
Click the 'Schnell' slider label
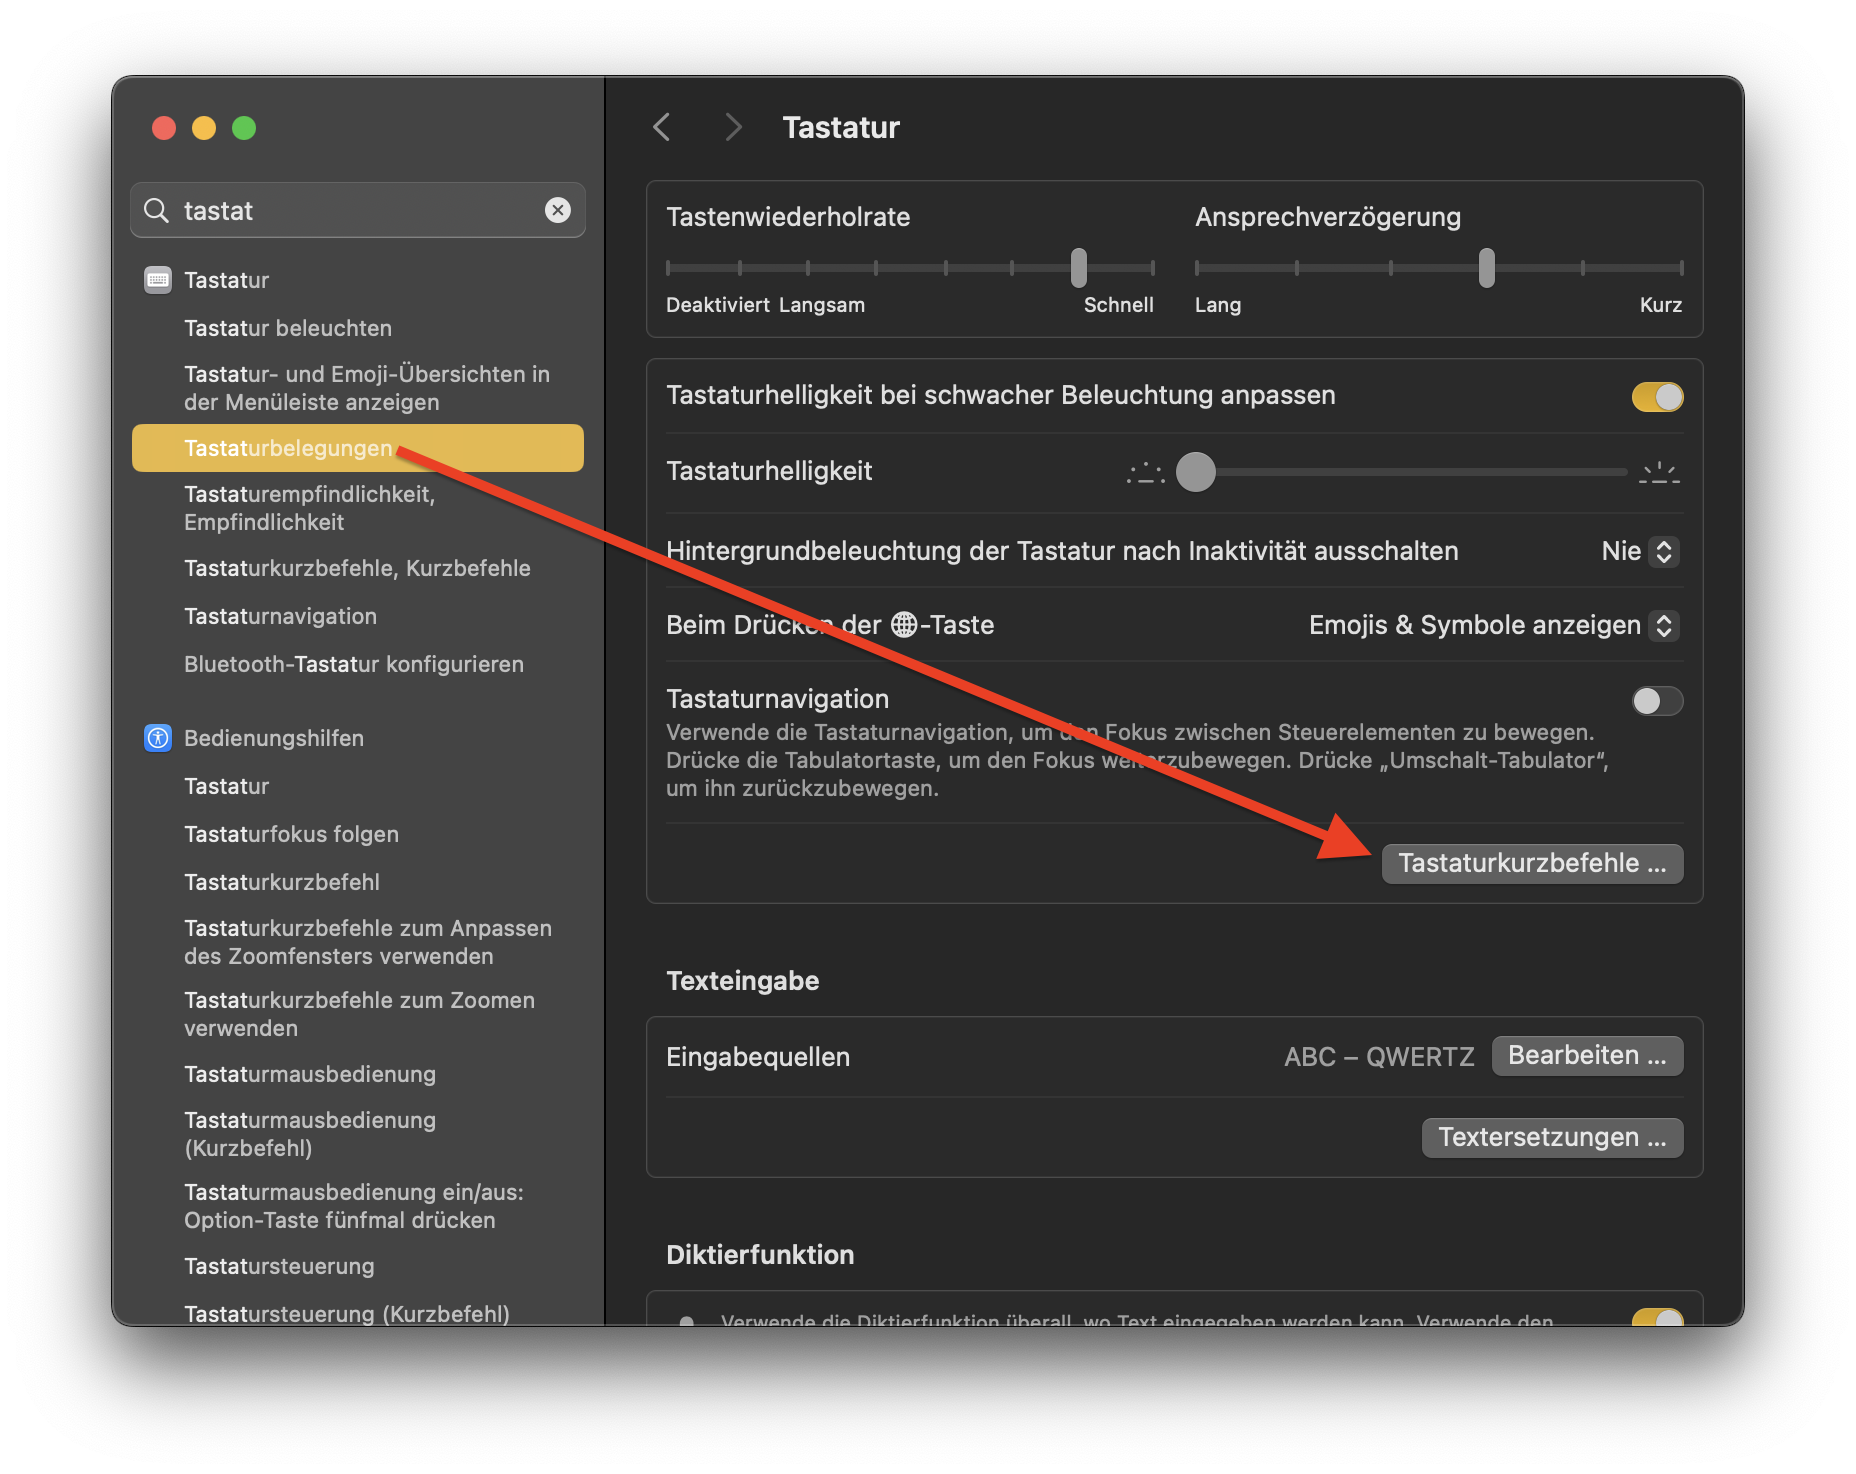(x=1119, y=305)
